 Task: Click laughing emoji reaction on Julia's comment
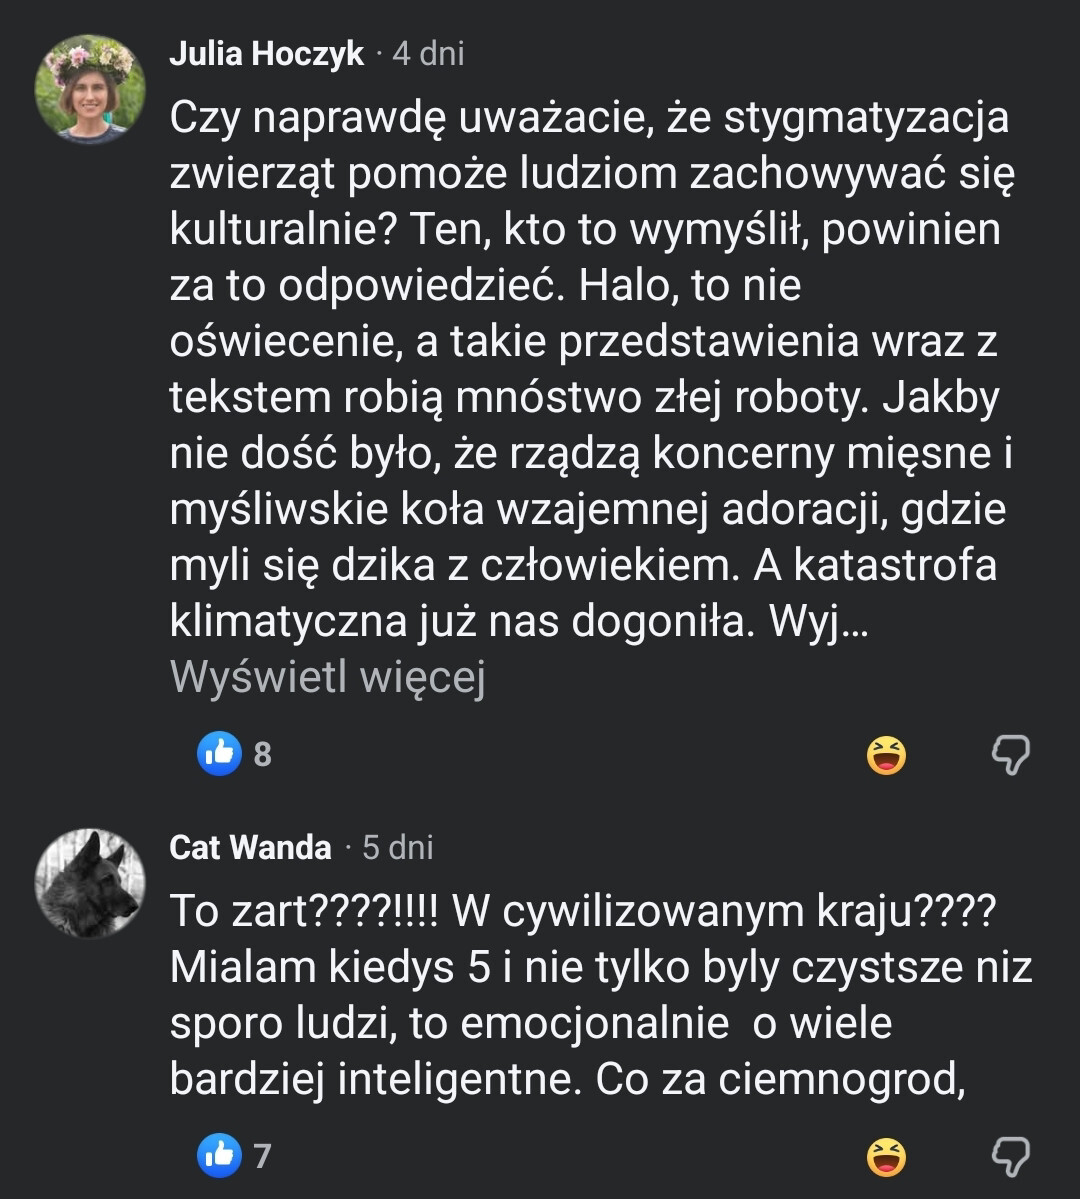886,755
